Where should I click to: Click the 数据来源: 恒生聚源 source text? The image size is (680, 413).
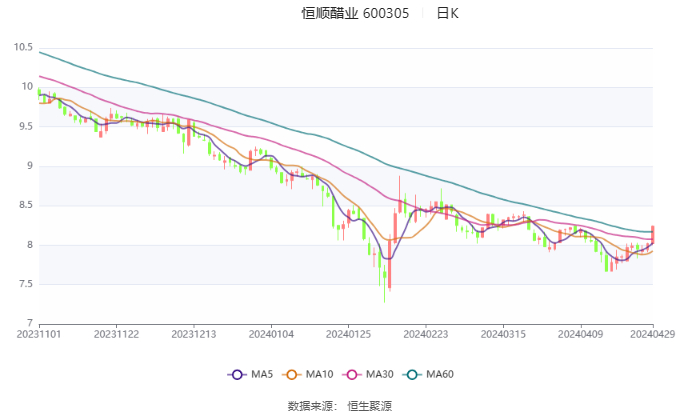tap(339, 405)
